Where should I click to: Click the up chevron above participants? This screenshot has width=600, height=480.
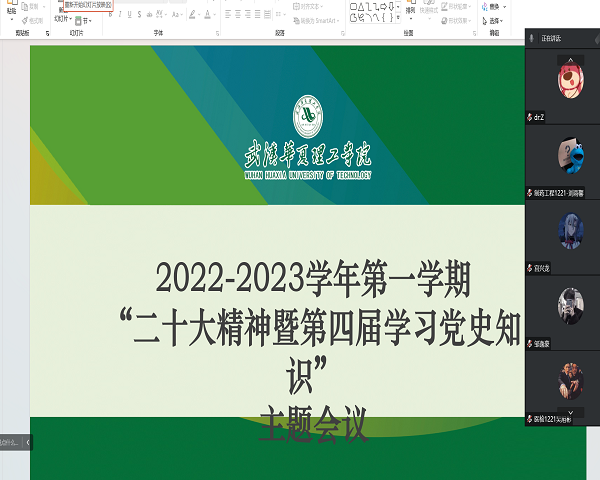click(570, 60)
